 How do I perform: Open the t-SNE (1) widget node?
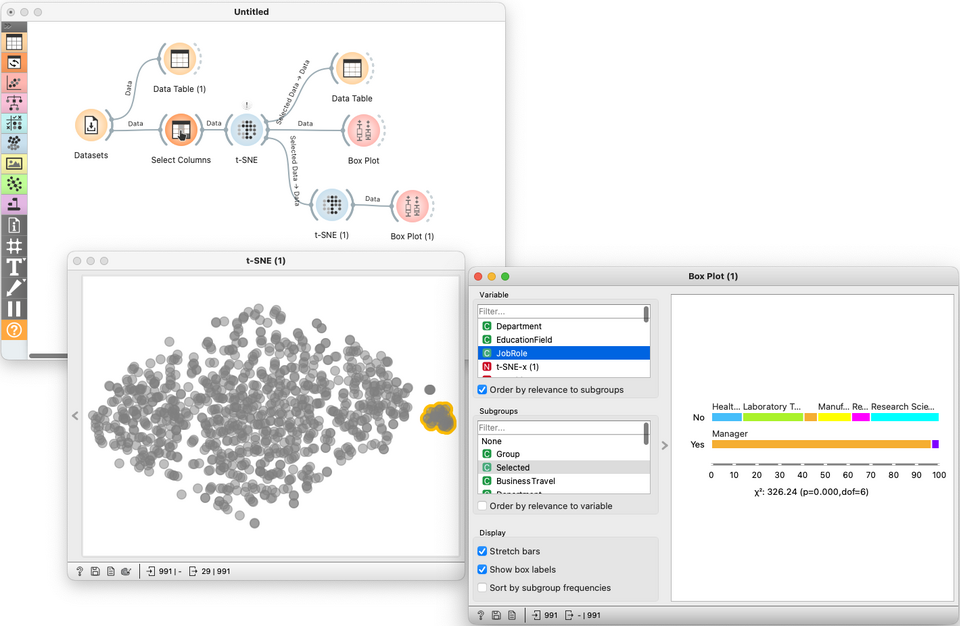(x=332, y=205)
